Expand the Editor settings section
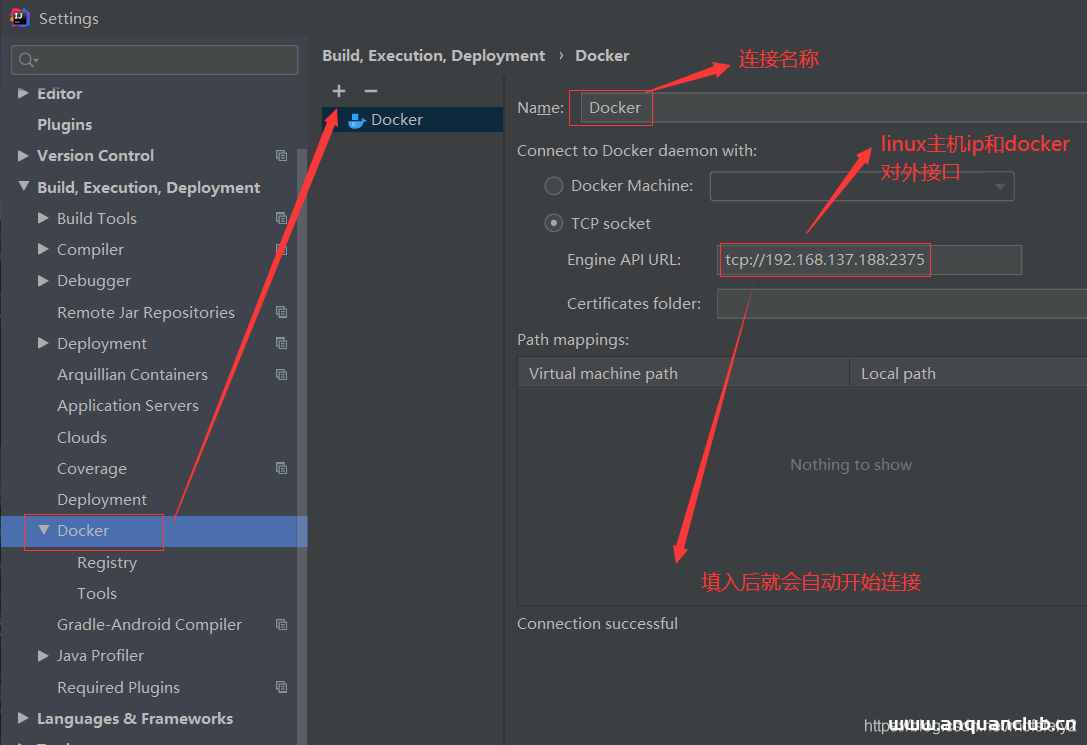The height and width of the screenshot is (745, 1087). (23, 94)
